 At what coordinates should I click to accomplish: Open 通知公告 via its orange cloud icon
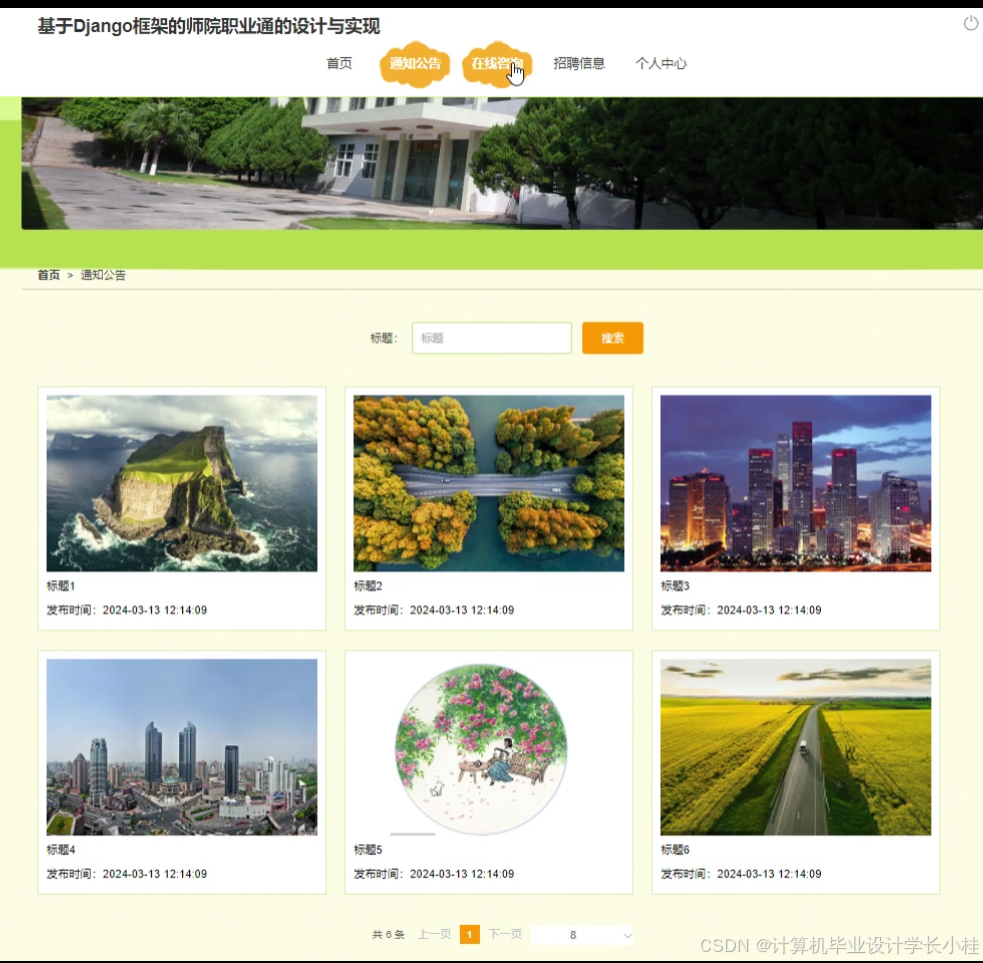(414, 63)
